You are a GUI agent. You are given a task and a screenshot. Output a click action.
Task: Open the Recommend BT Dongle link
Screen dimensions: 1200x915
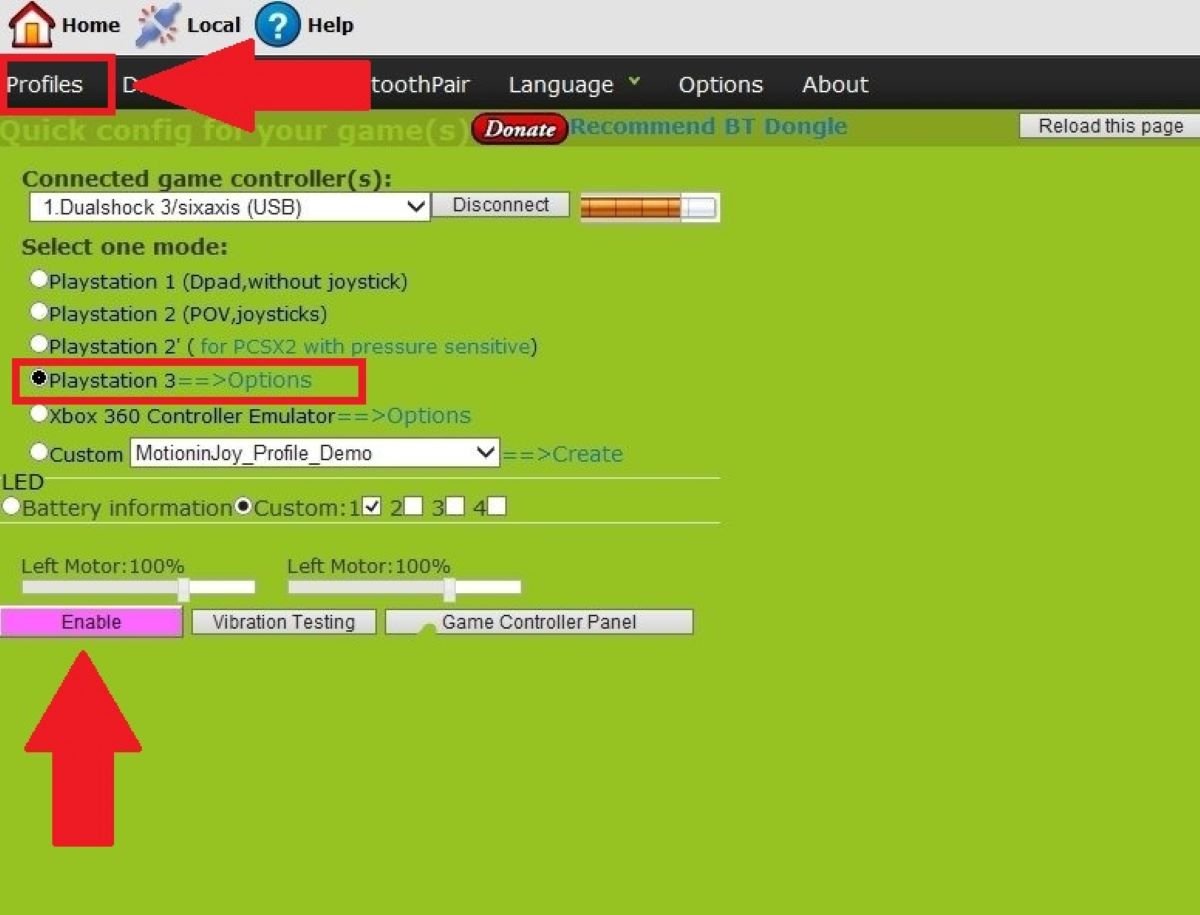[x=709, y=127]
